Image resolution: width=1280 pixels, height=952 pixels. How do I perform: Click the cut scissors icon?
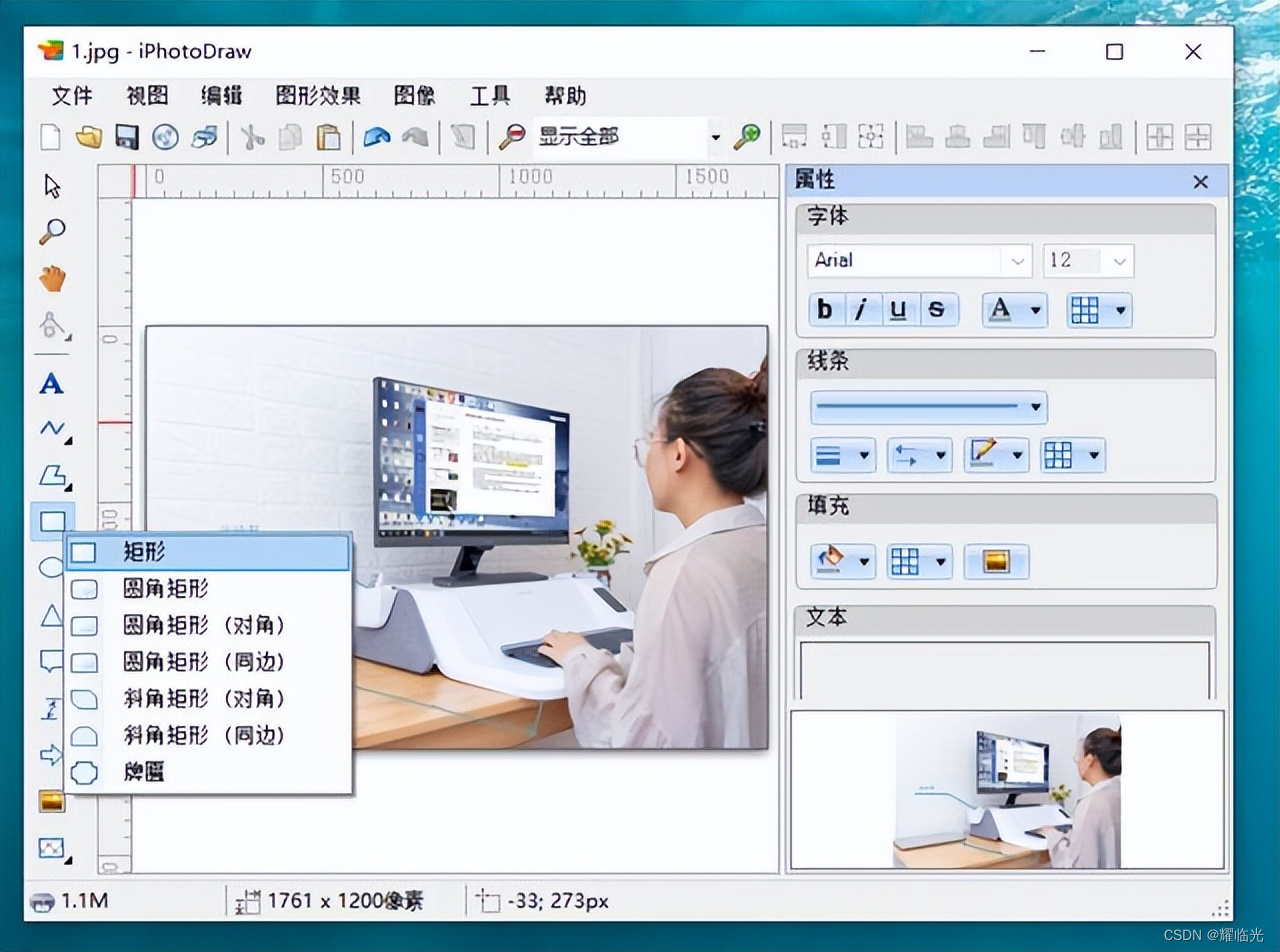(252, 137)
